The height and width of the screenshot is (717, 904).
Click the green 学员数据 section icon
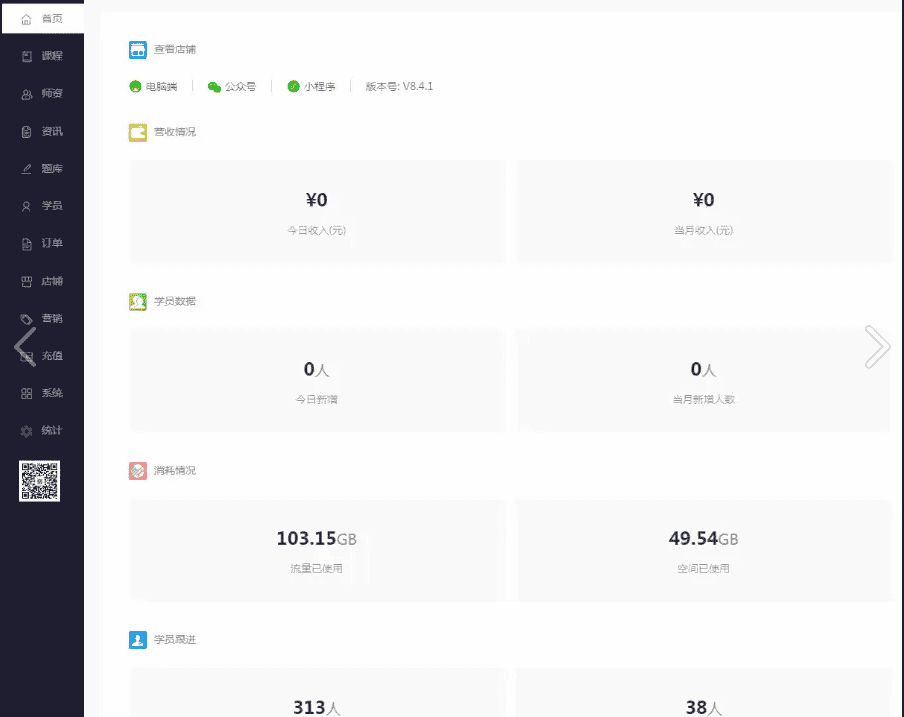pos(138,301)
